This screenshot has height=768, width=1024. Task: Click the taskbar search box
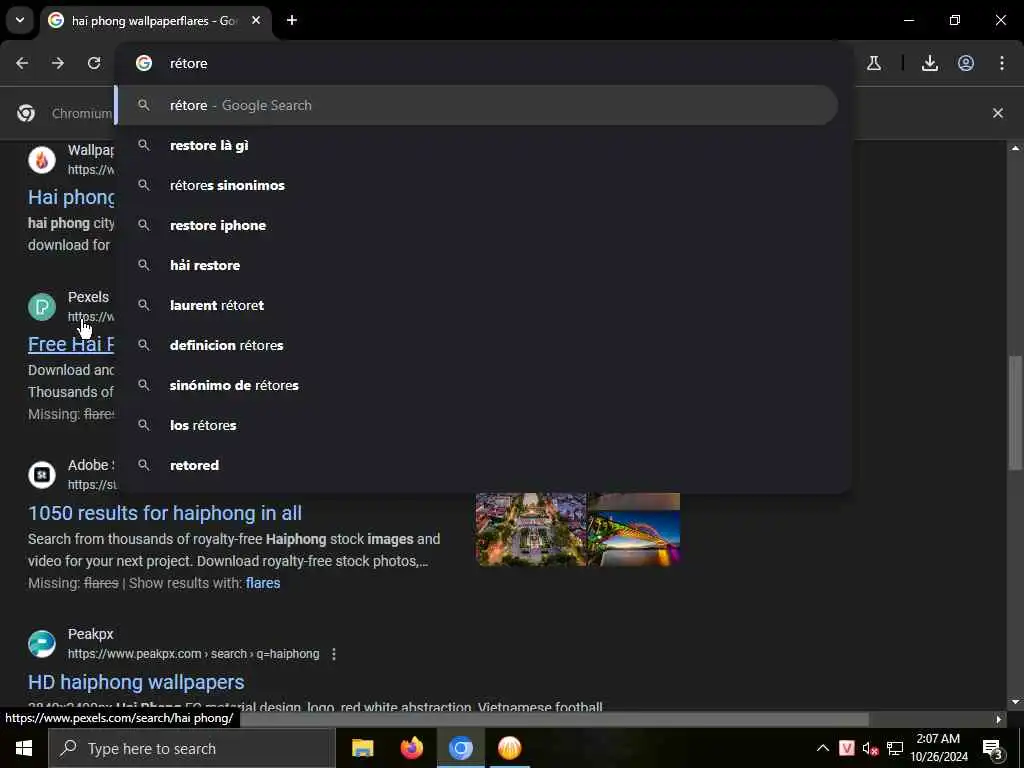192,748
